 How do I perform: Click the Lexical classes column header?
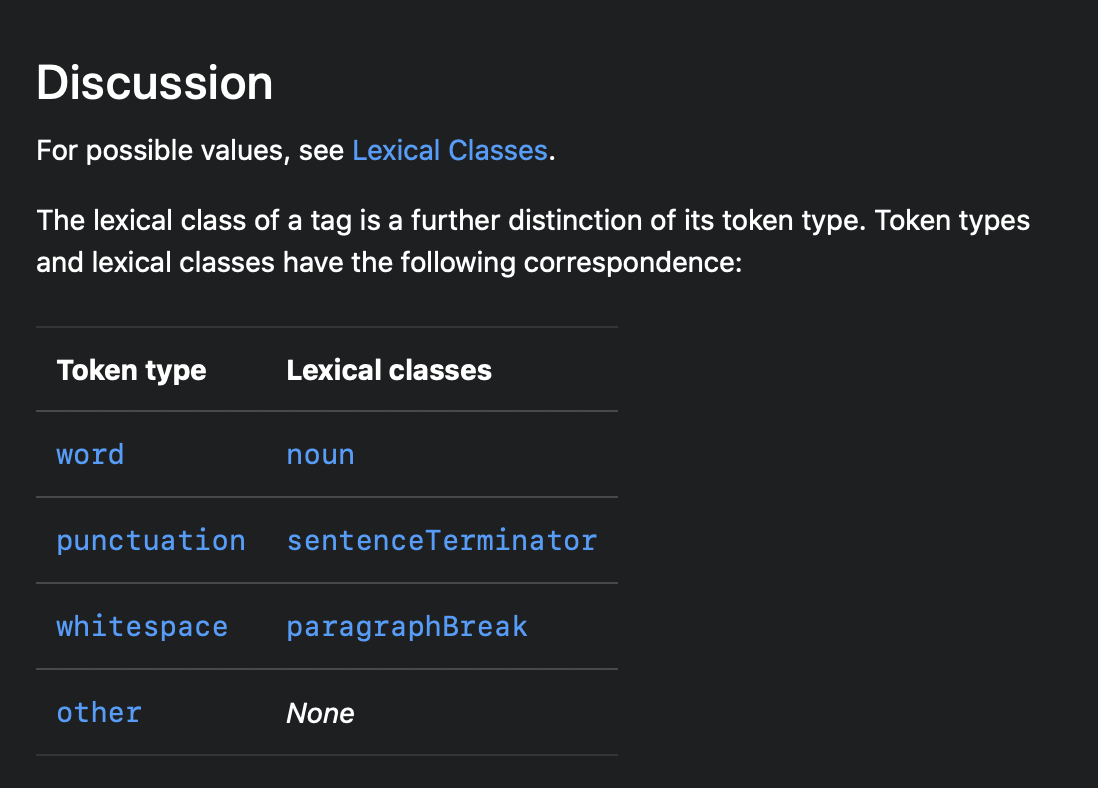[x=389, y=370]
